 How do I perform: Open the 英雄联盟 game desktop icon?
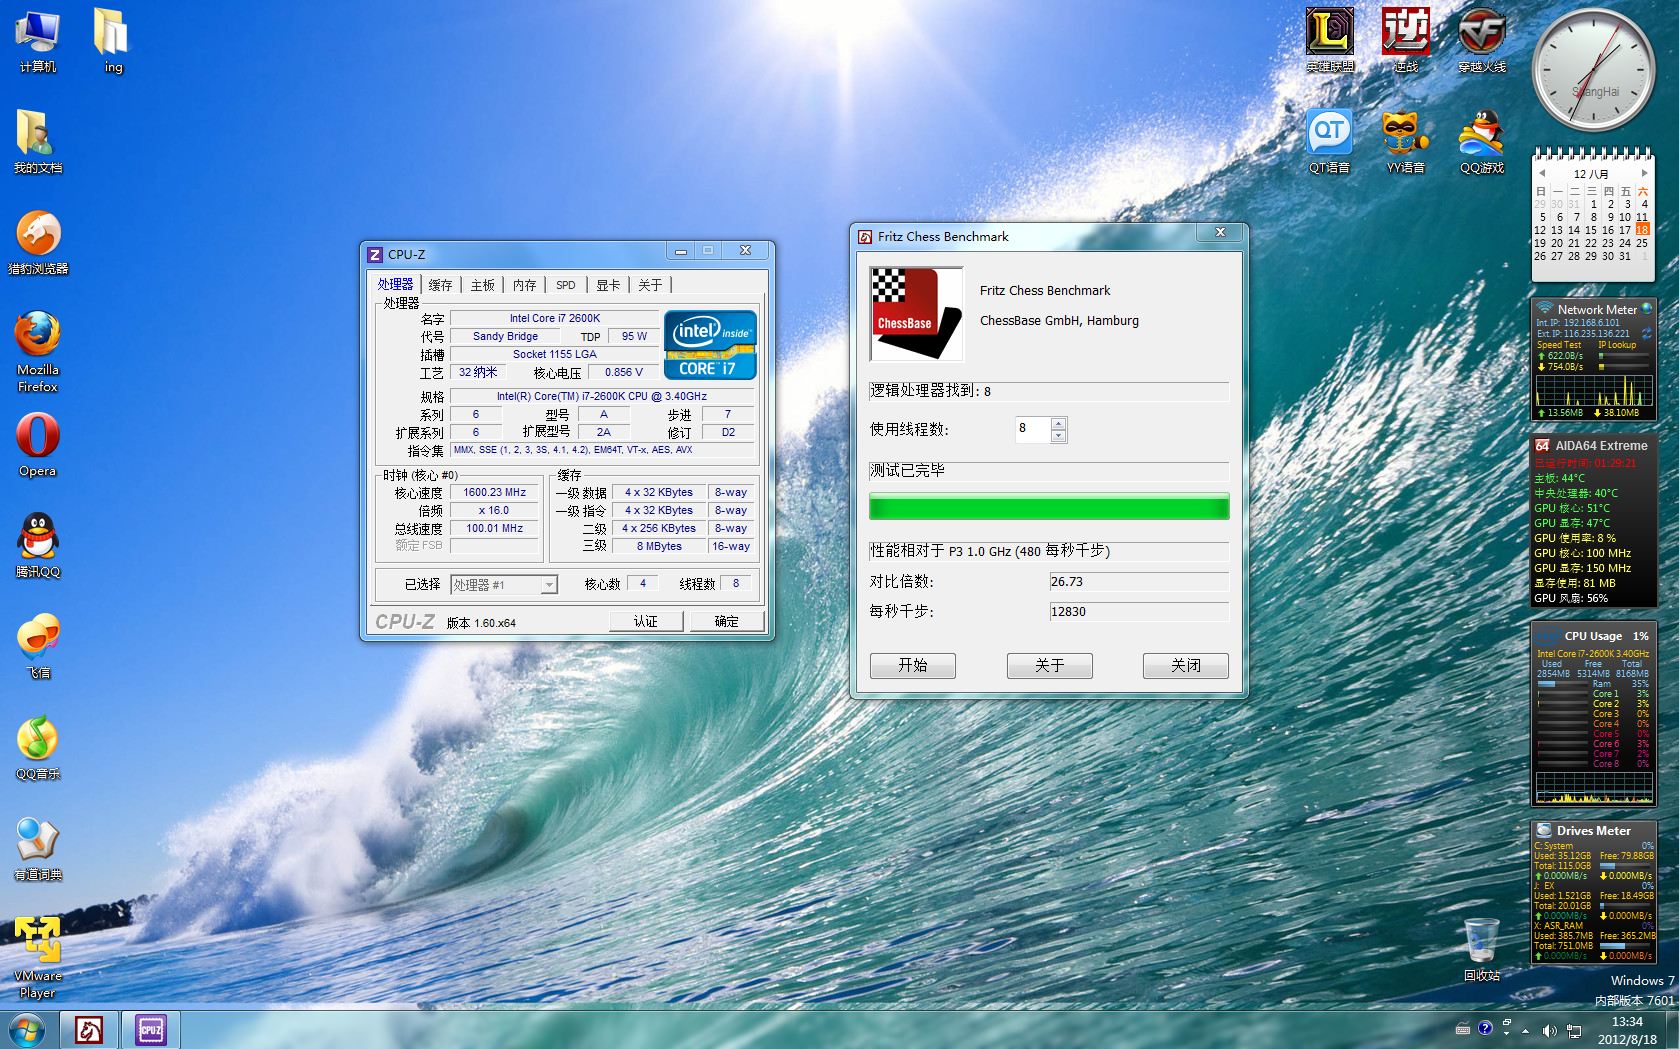[x=1330, y=40]
